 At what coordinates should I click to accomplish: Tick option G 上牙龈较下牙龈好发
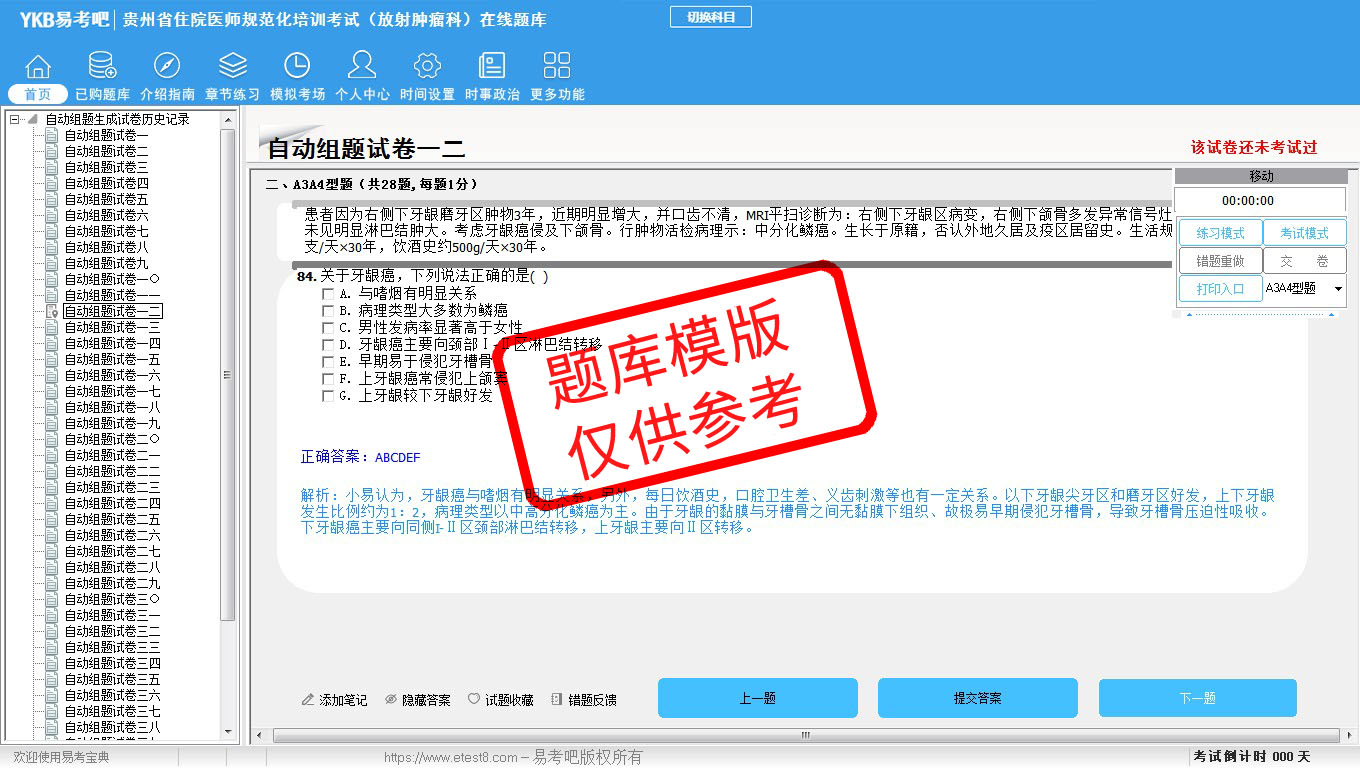(x=328, y=396)
